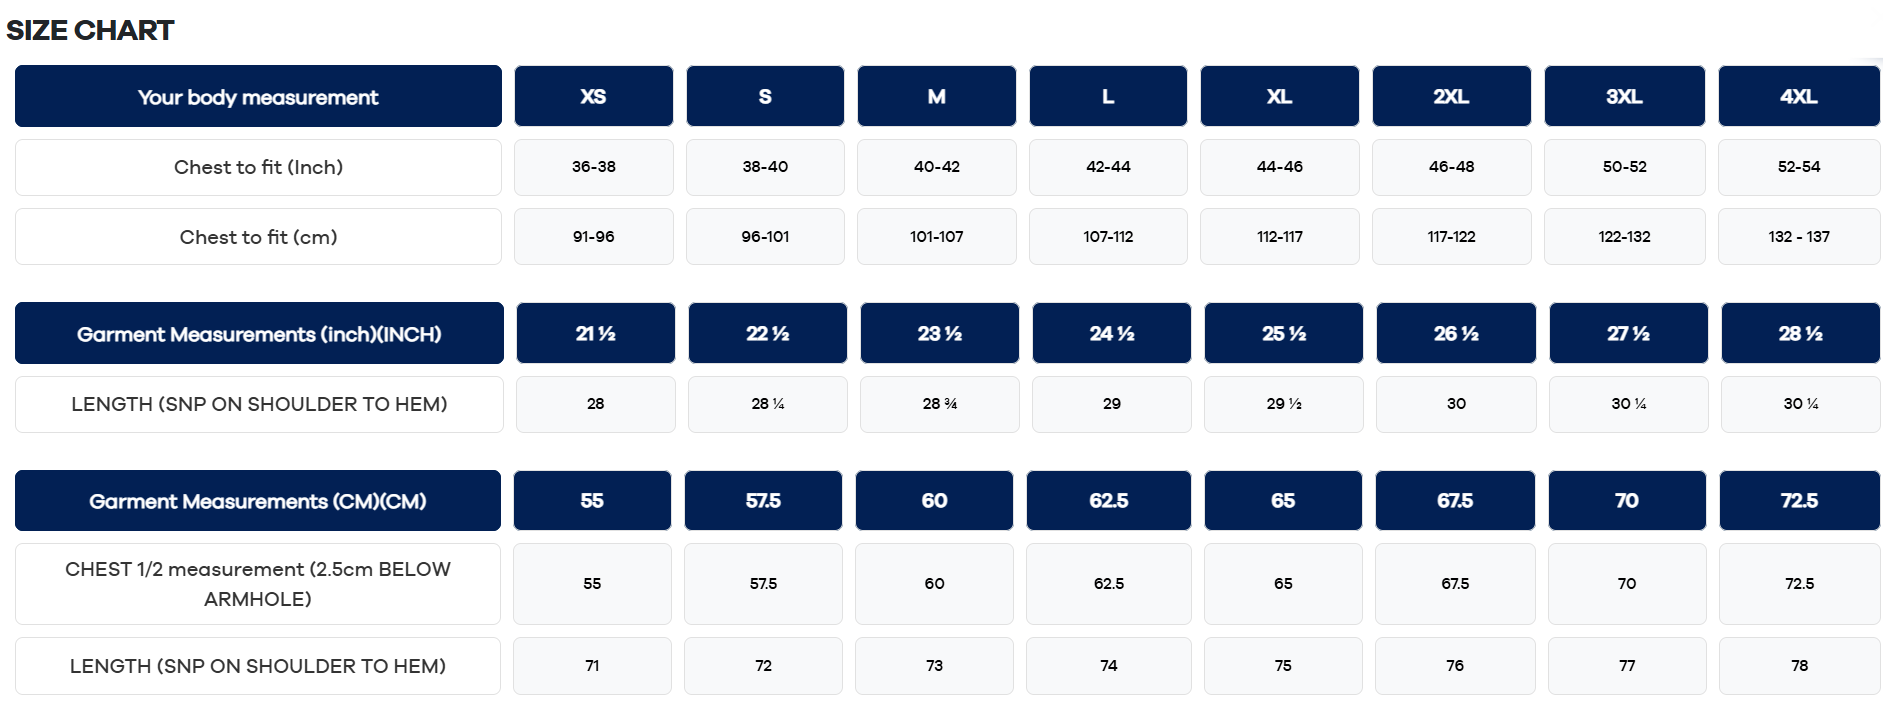Select the 50-52 chest inch cell
This screenshot has width=1883, height=706.
coord(1624,167)
